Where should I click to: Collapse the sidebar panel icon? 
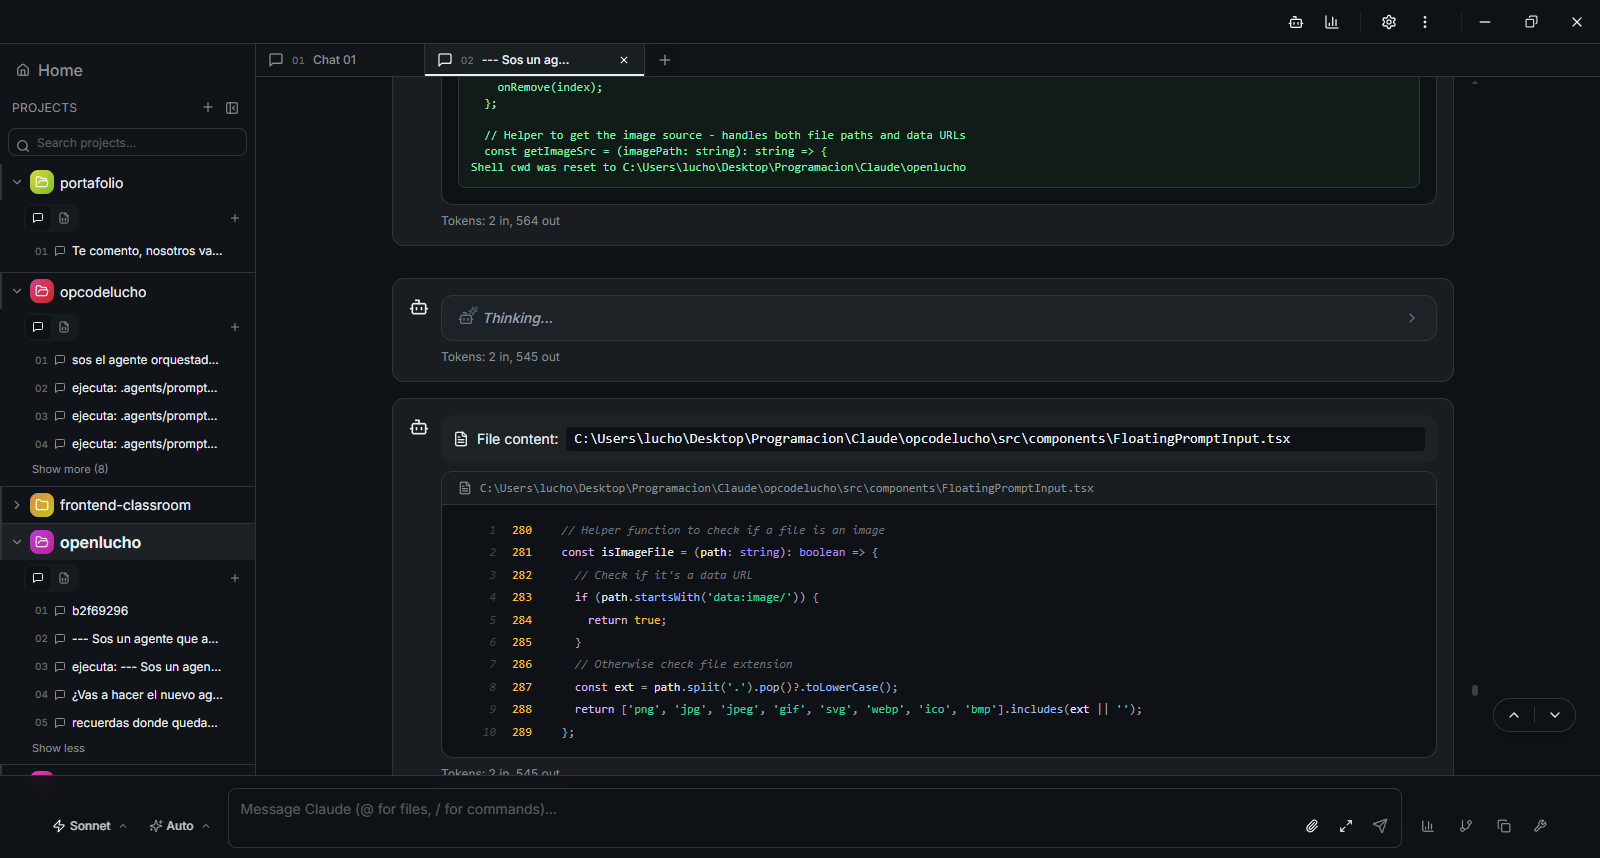[x=232, y=107]
